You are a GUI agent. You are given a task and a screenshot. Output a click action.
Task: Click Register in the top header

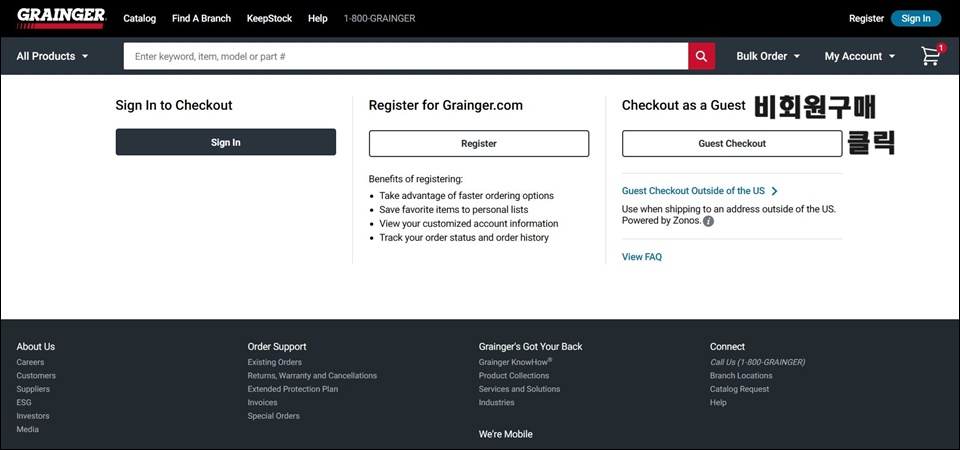click(866, 18)
